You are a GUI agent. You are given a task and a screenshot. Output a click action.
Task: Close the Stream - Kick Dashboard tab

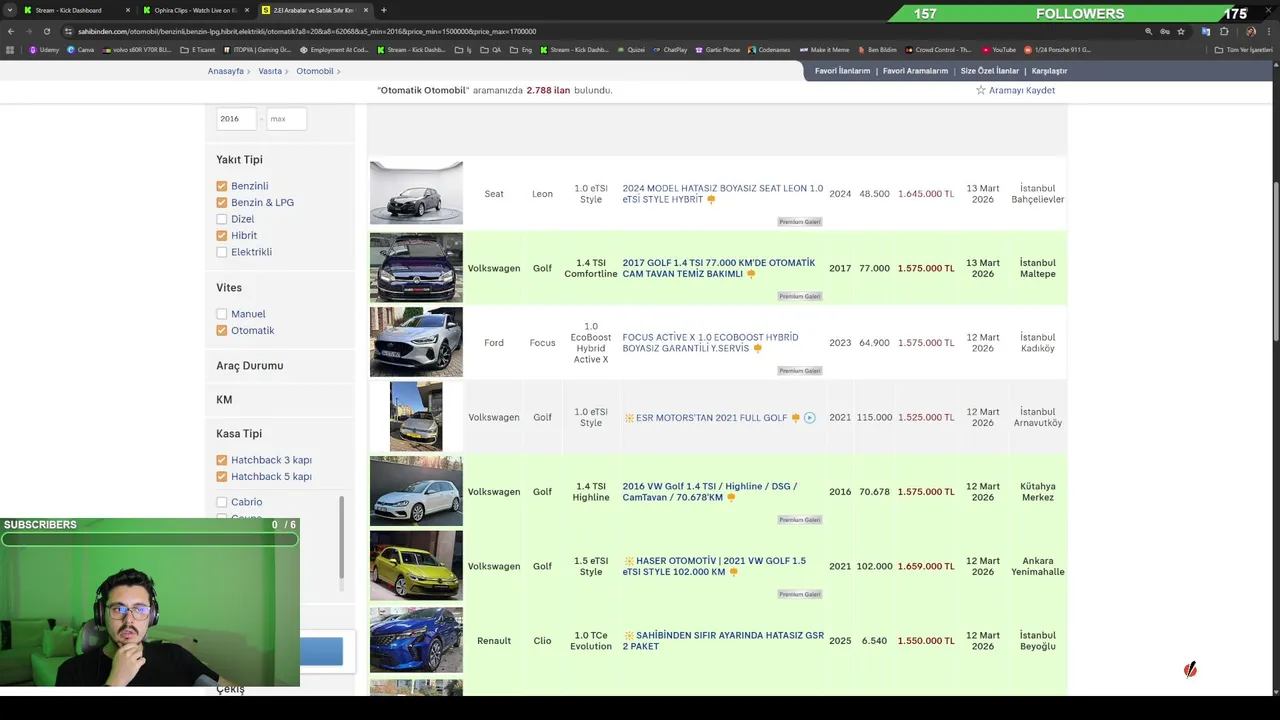point(128,10)
